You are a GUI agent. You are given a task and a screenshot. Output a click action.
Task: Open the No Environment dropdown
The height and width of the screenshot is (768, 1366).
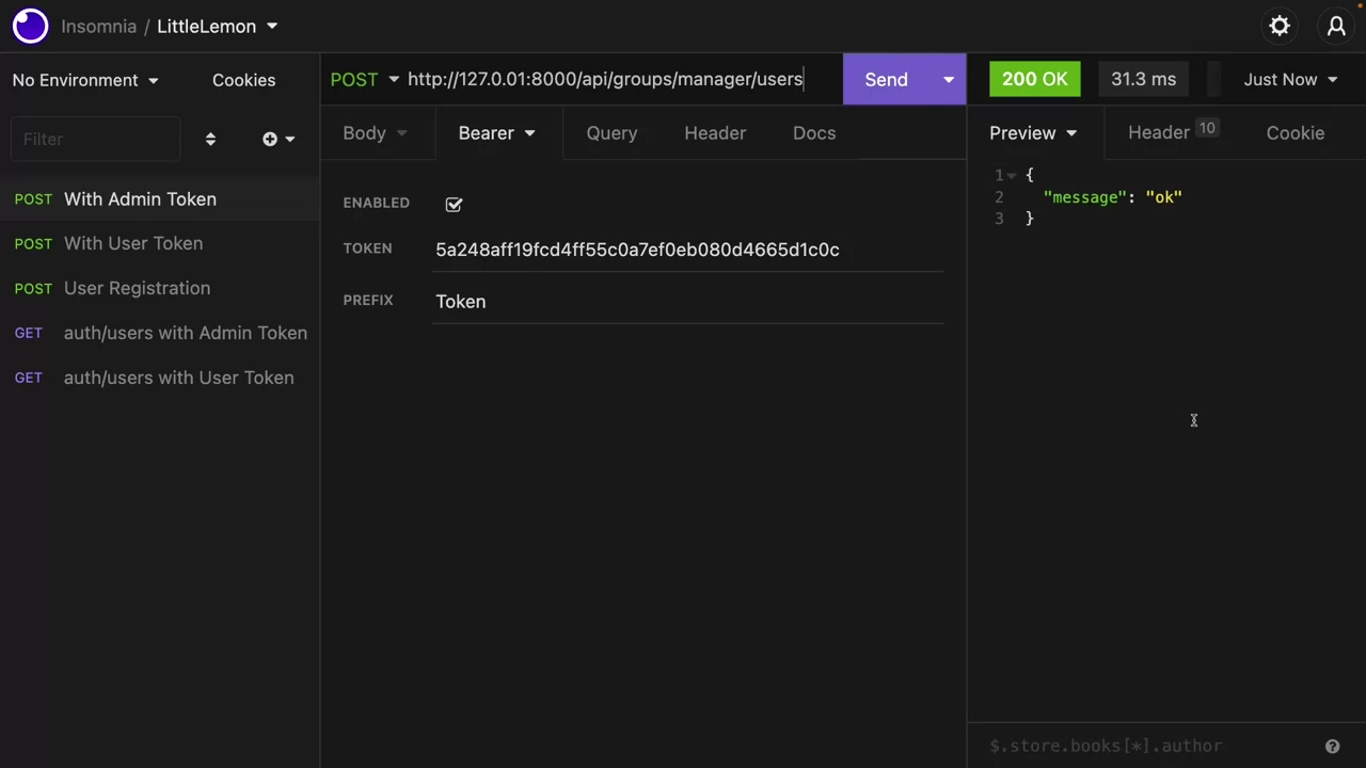(x=85, y=80)
